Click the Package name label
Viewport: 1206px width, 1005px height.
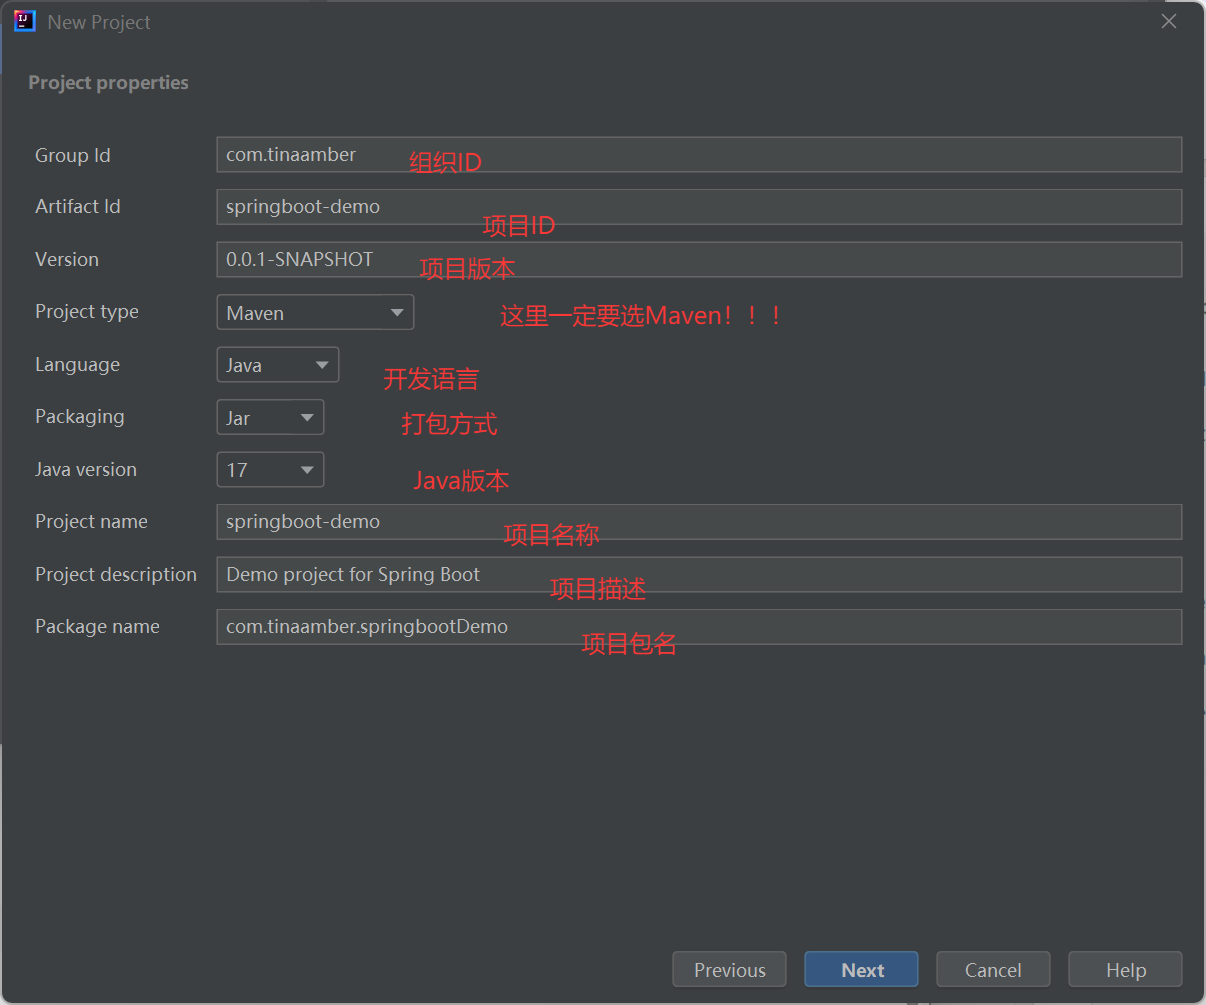[97, 627]
